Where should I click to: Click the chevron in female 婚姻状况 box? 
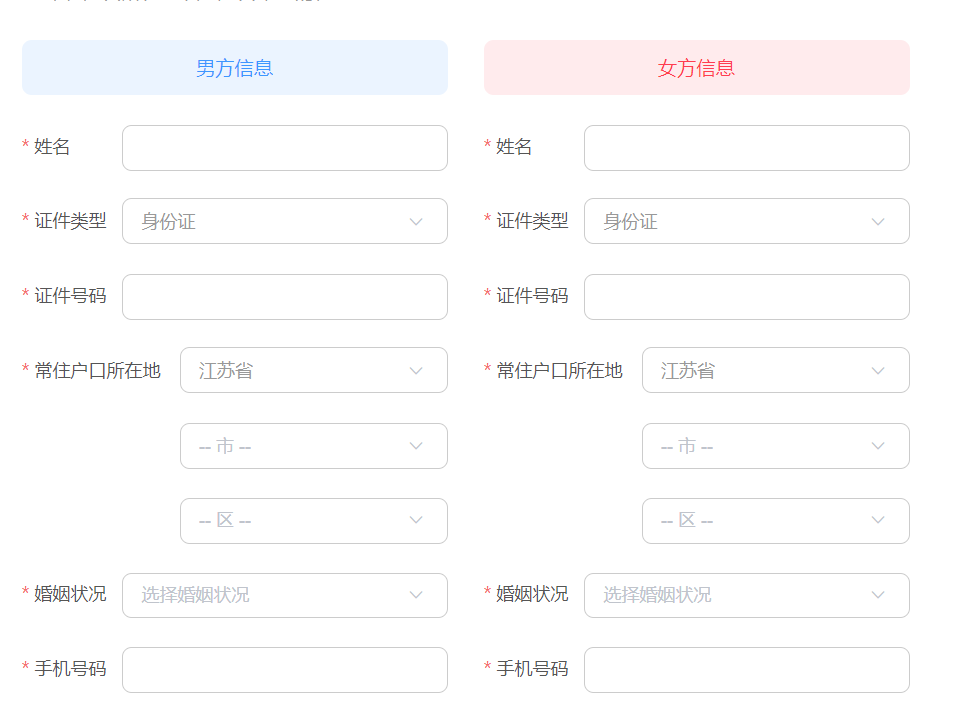(878, 595)
